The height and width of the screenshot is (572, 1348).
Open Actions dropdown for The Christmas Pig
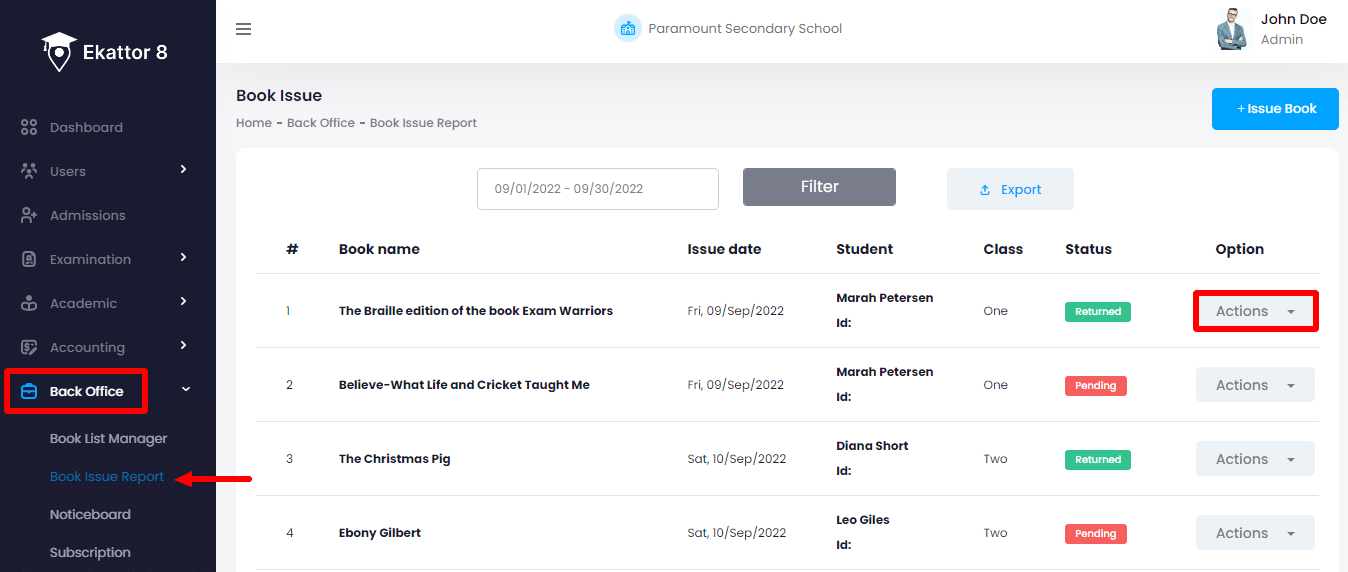1255,459
